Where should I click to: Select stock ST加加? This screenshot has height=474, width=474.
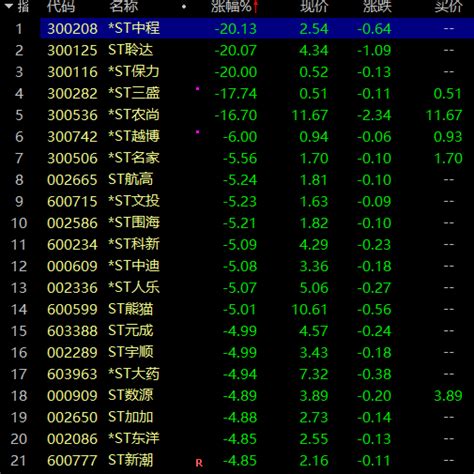pyautogui.click(x=130, y=417)
